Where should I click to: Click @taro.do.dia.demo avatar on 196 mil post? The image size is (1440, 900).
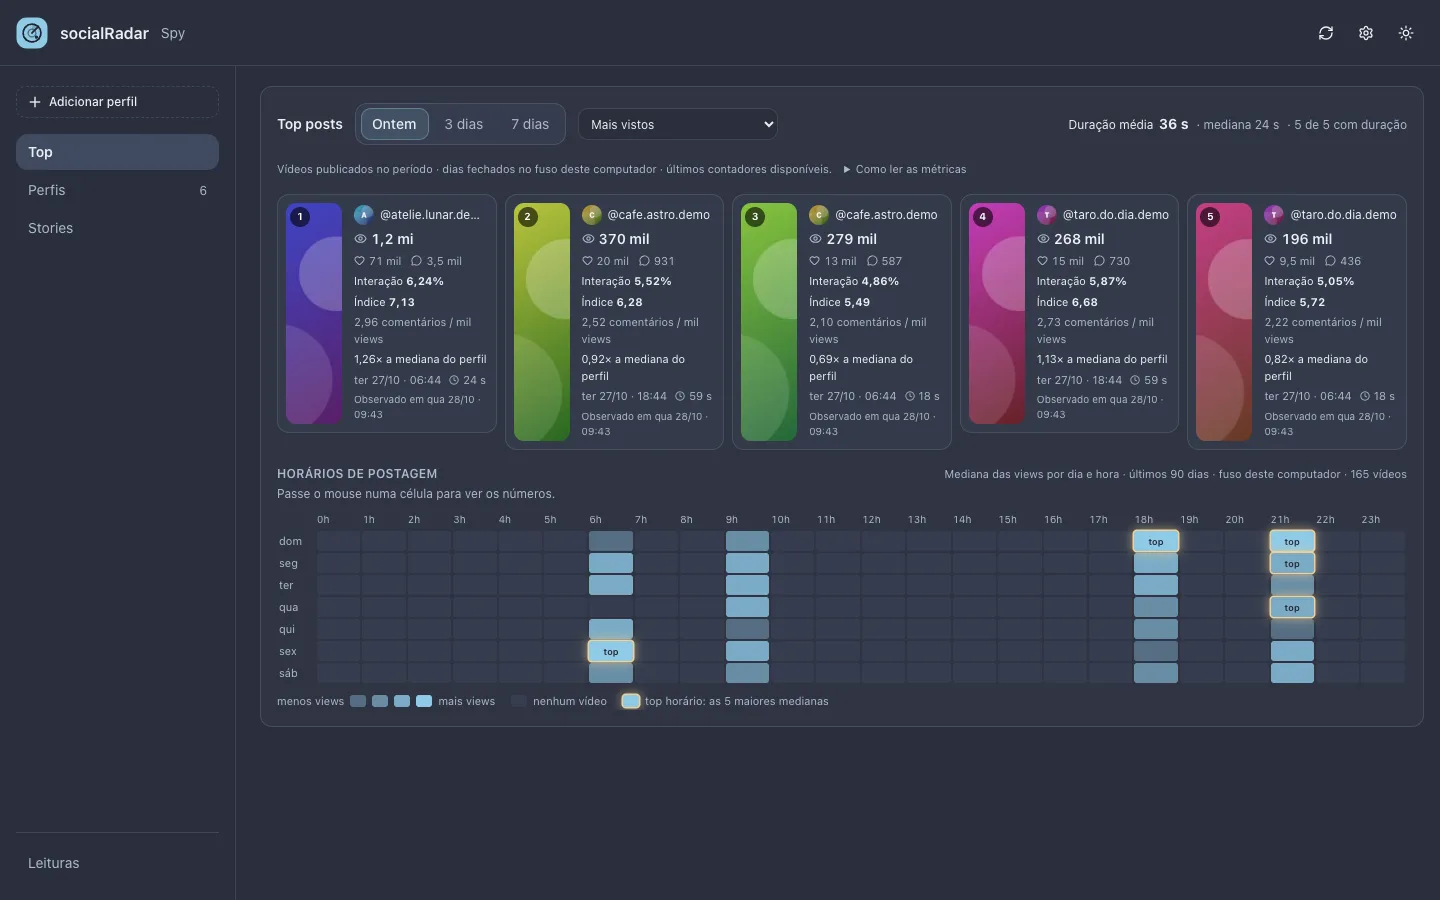click(1274, 214)
